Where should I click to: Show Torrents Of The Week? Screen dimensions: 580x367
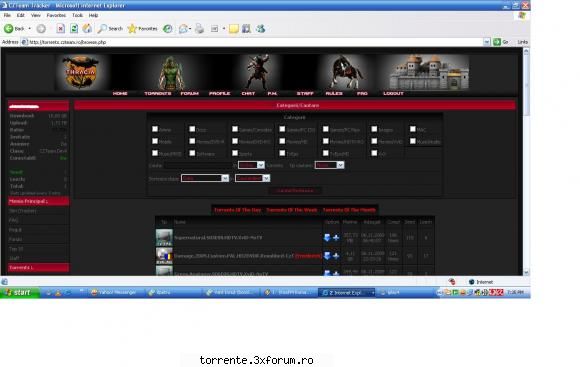[x=292, y=210]
